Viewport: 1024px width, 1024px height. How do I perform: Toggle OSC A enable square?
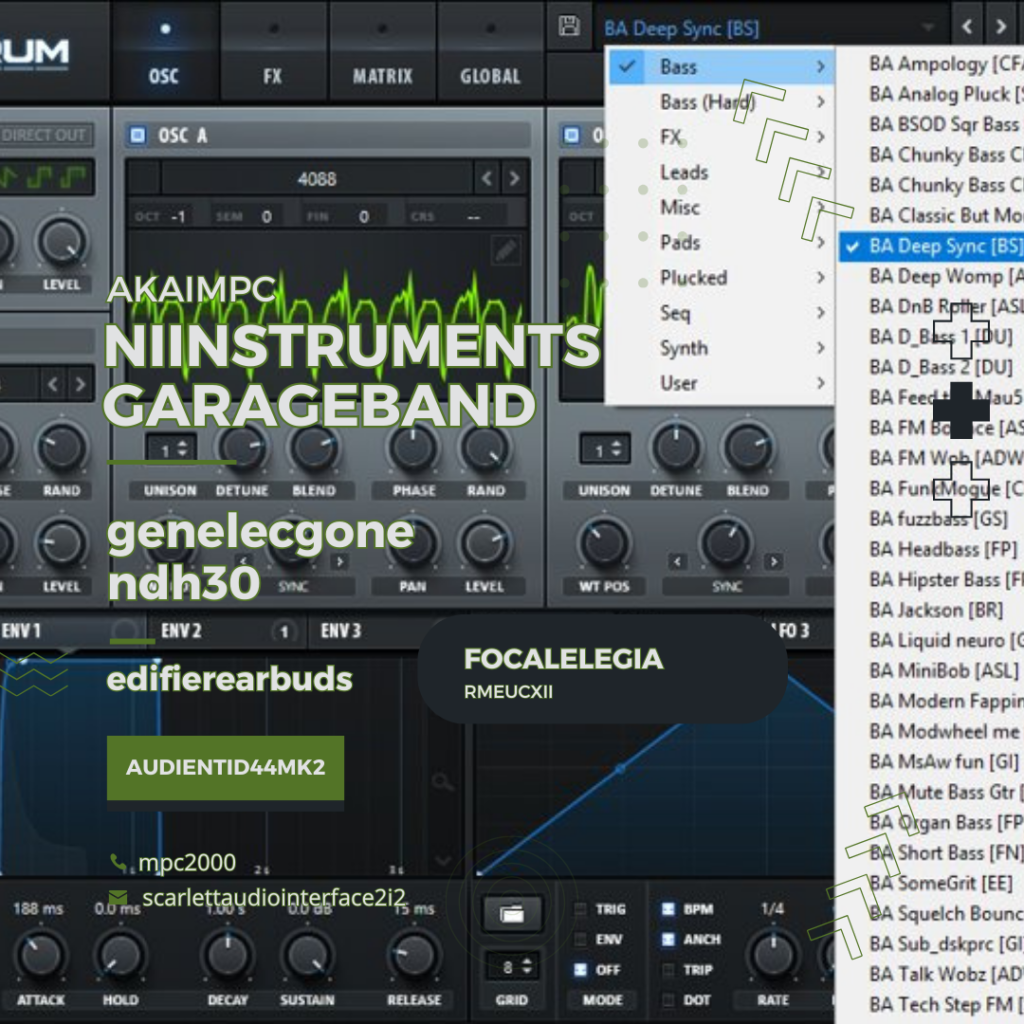[137, 135]
